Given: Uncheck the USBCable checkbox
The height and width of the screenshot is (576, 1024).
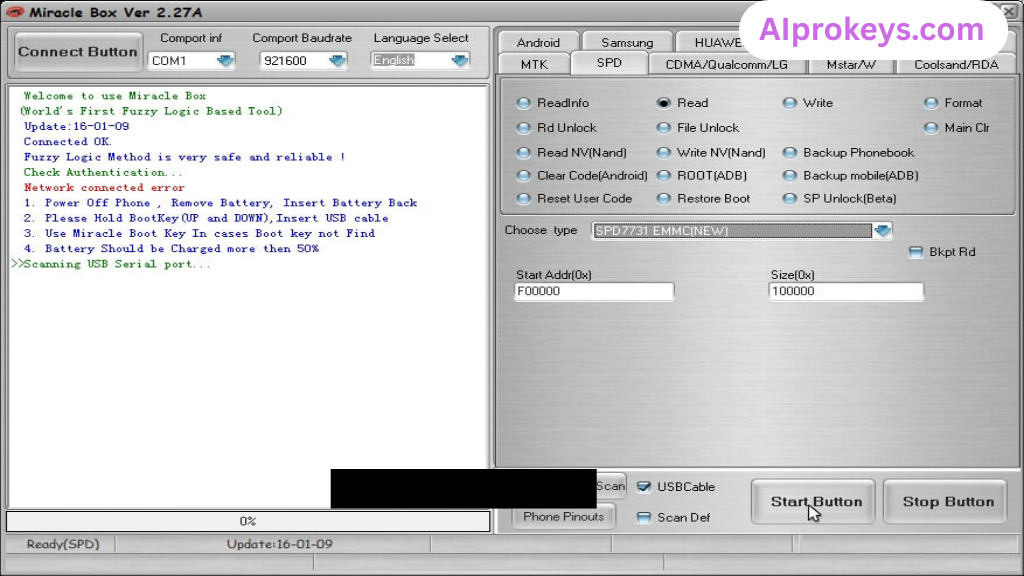Looking at the screenshot, I should click(643, 487).
